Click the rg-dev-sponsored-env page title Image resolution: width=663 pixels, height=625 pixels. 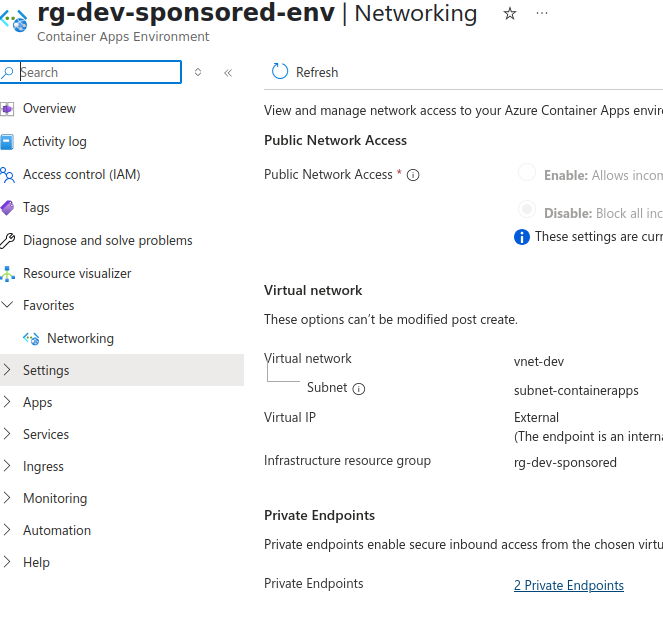pos(186,13)
